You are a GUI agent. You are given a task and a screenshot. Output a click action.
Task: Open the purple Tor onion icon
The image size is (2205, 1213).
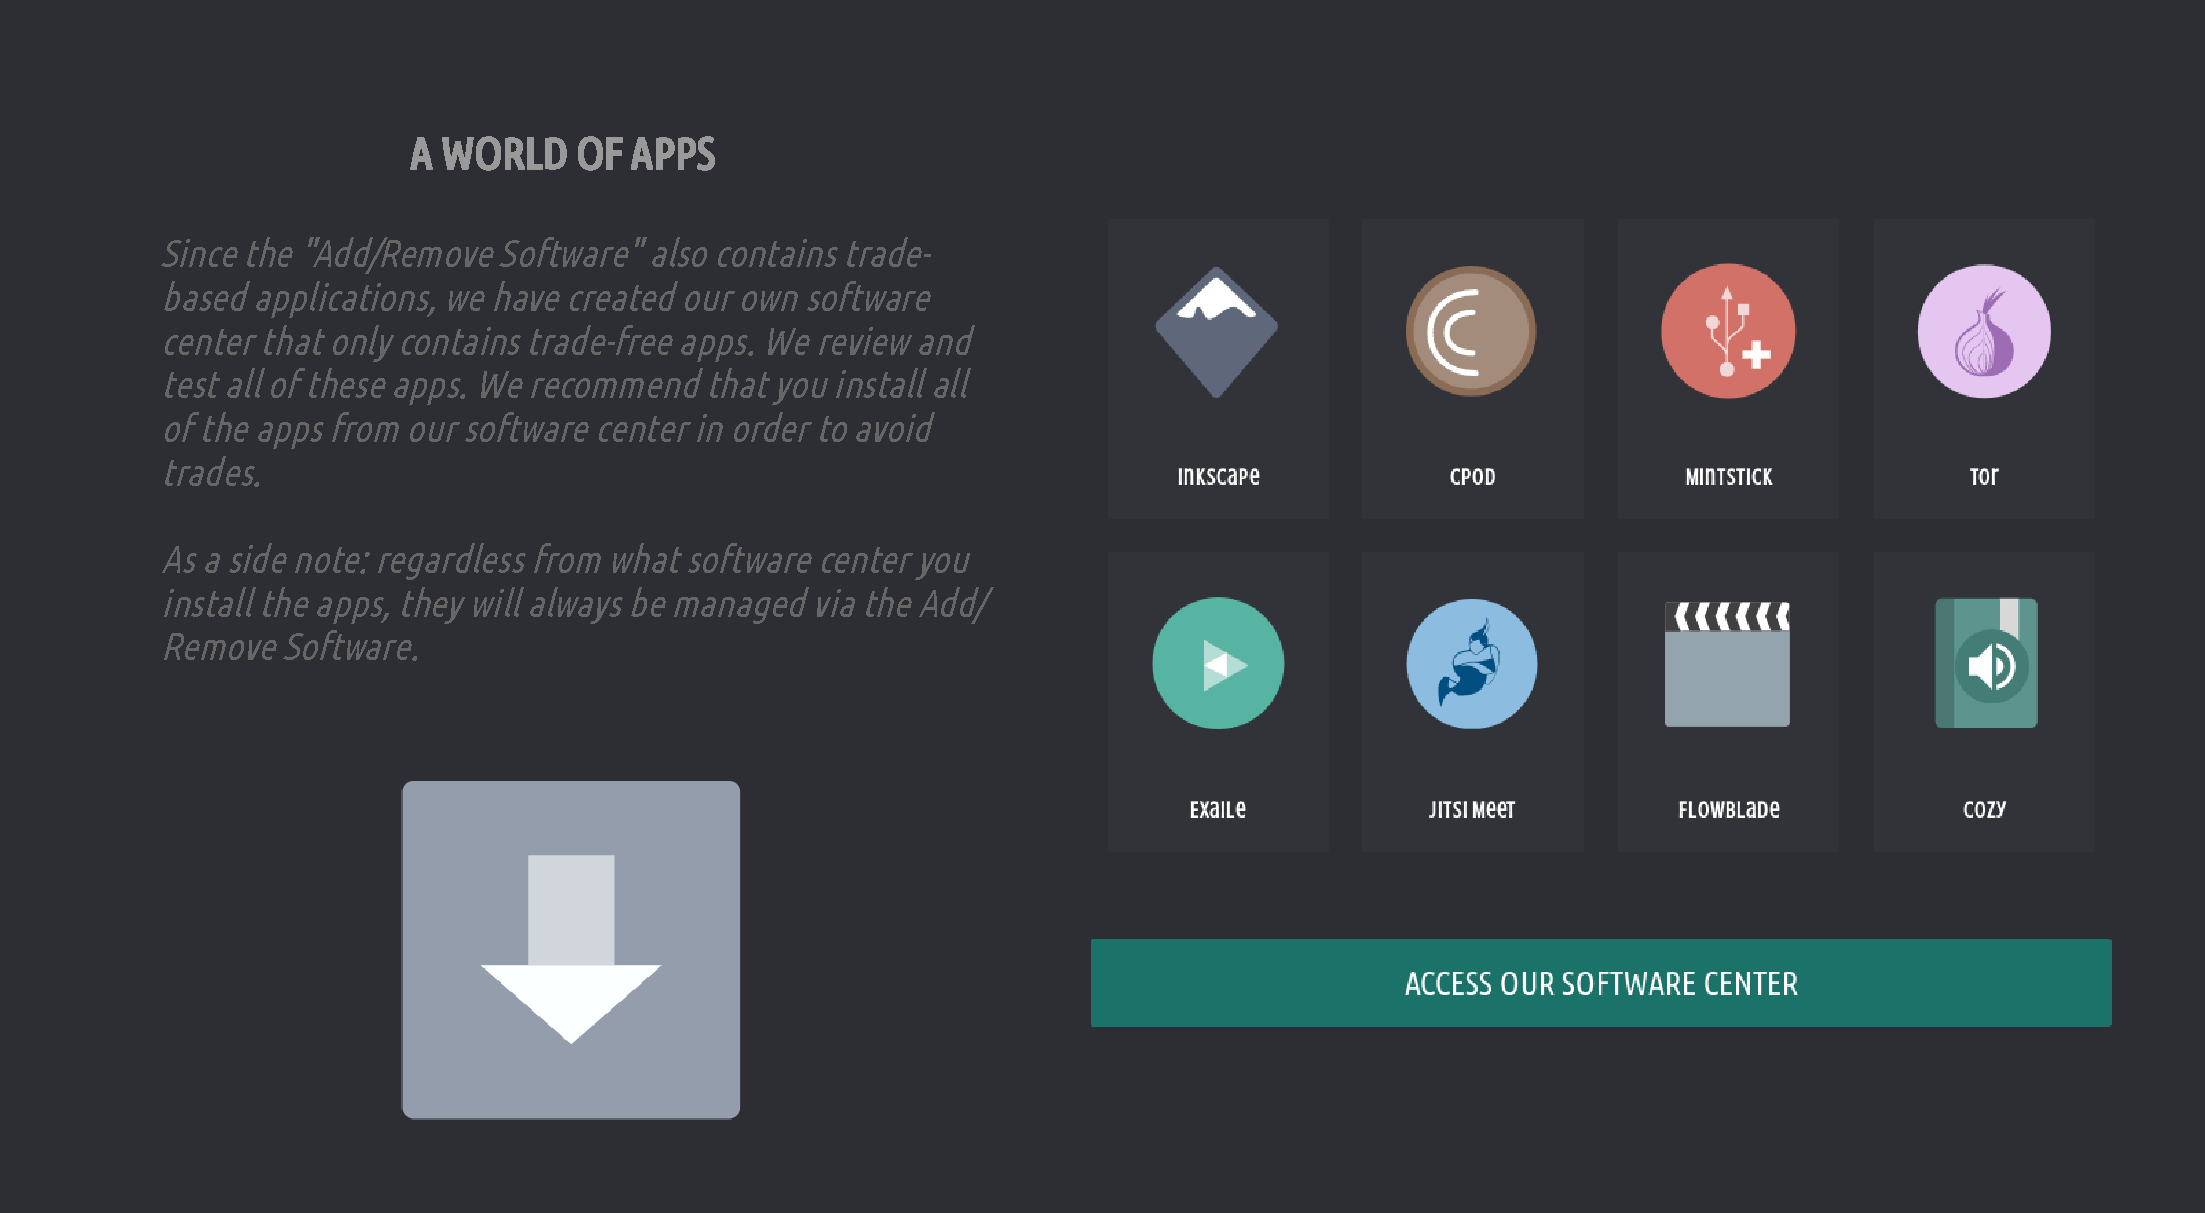[x=1984, y=331]
